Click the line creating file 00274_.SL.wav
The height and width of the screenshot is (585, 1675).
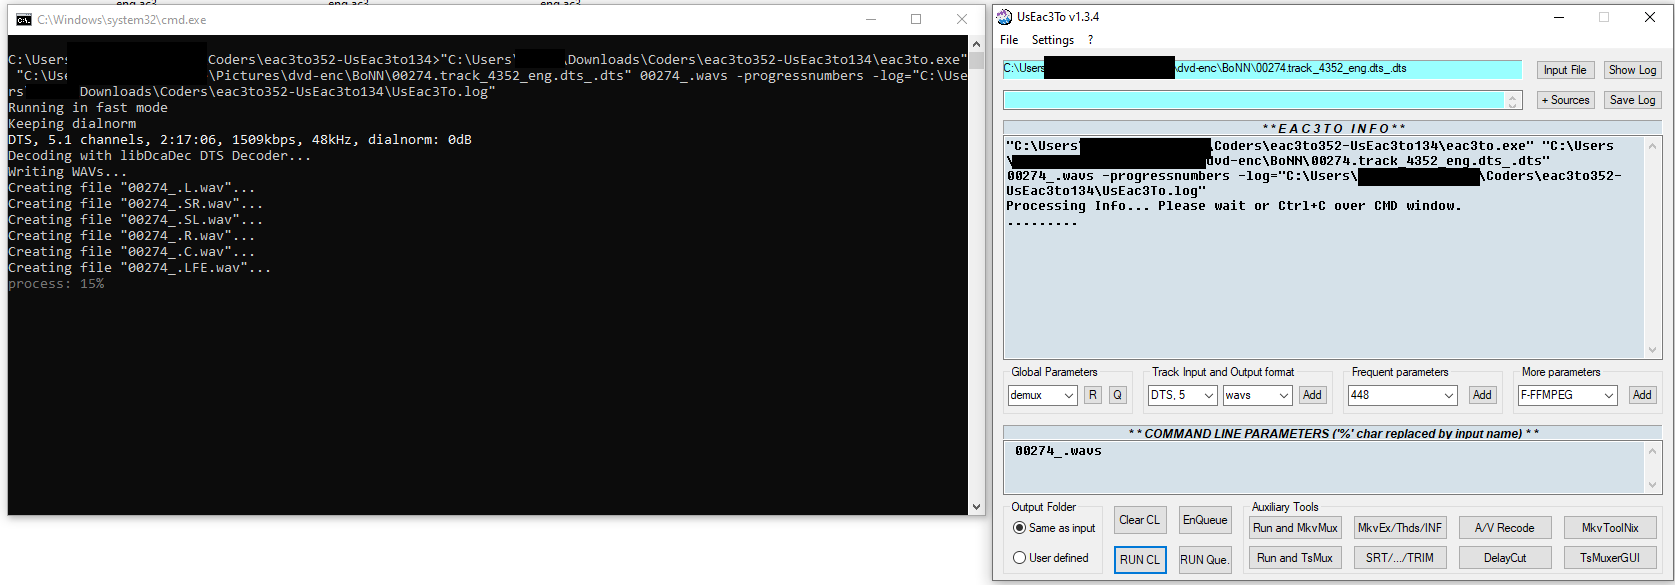tap(136, 220)
